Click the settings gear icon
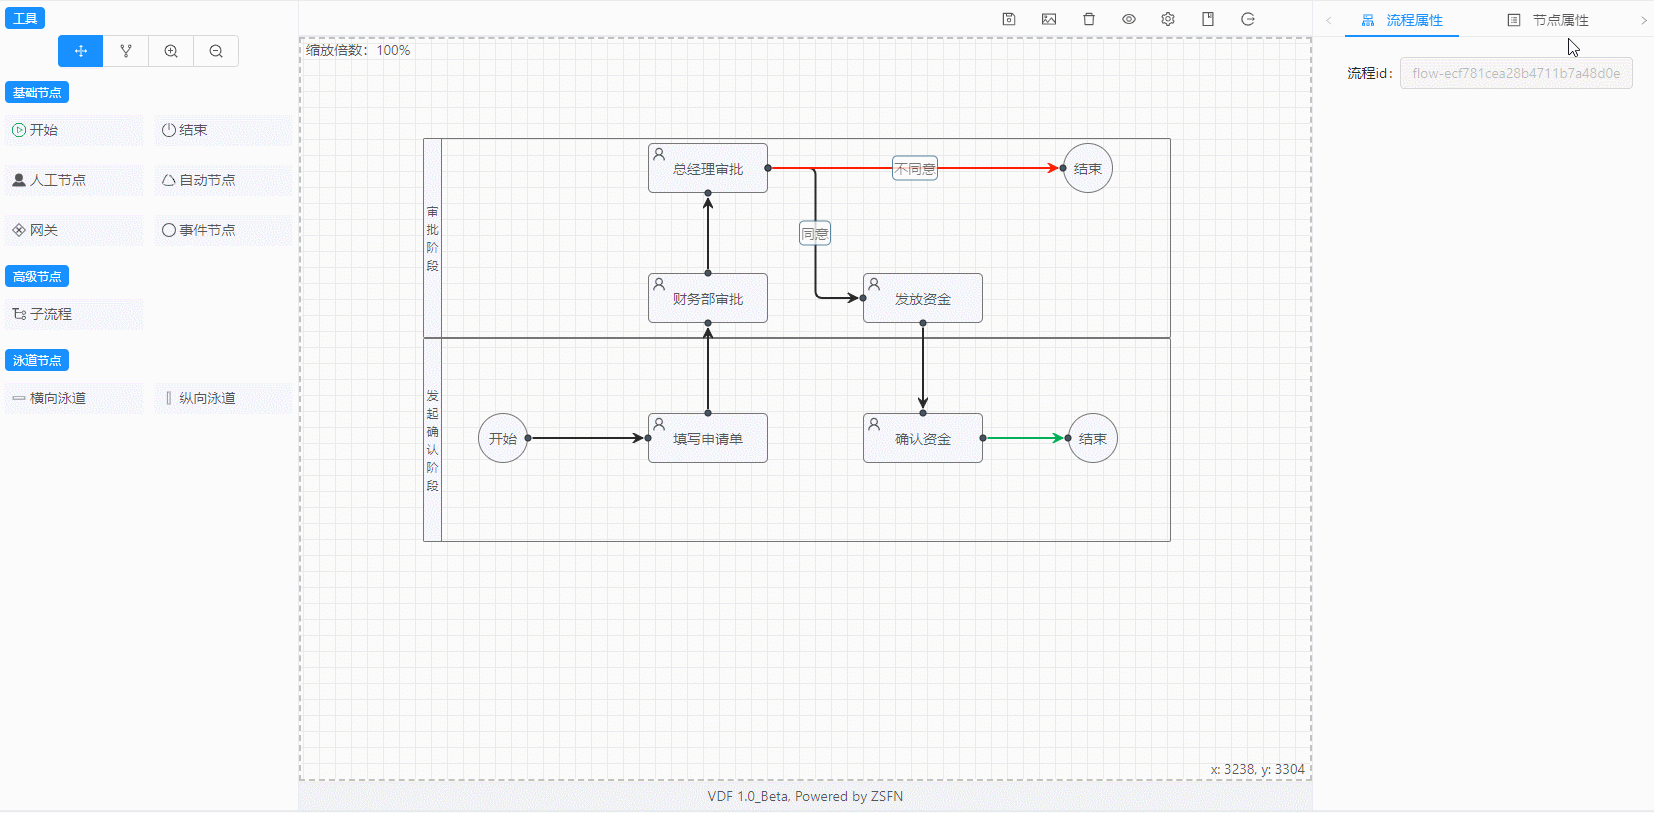1654x813 pixels. point(1168,19)
